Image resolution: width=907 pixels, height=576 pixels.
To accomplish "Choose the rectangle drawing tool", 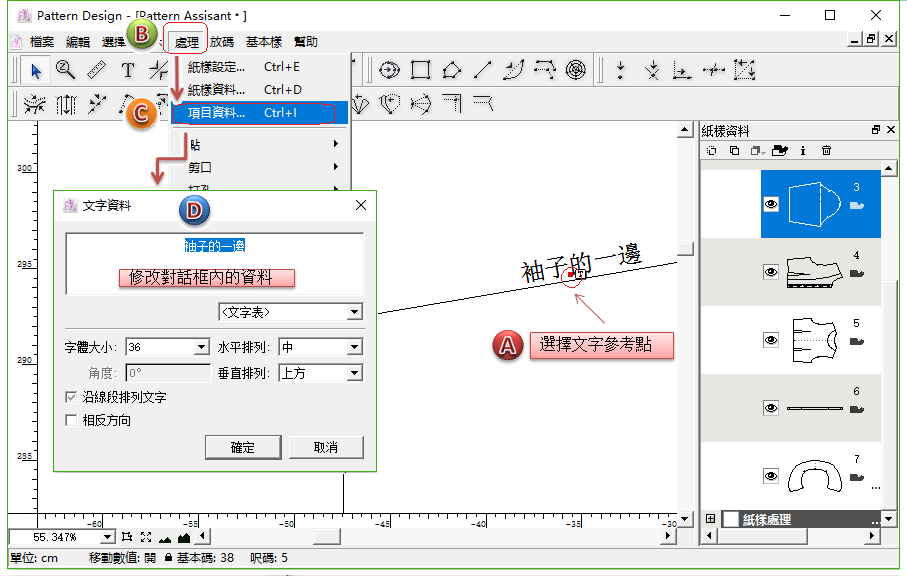I will point(421,70).
